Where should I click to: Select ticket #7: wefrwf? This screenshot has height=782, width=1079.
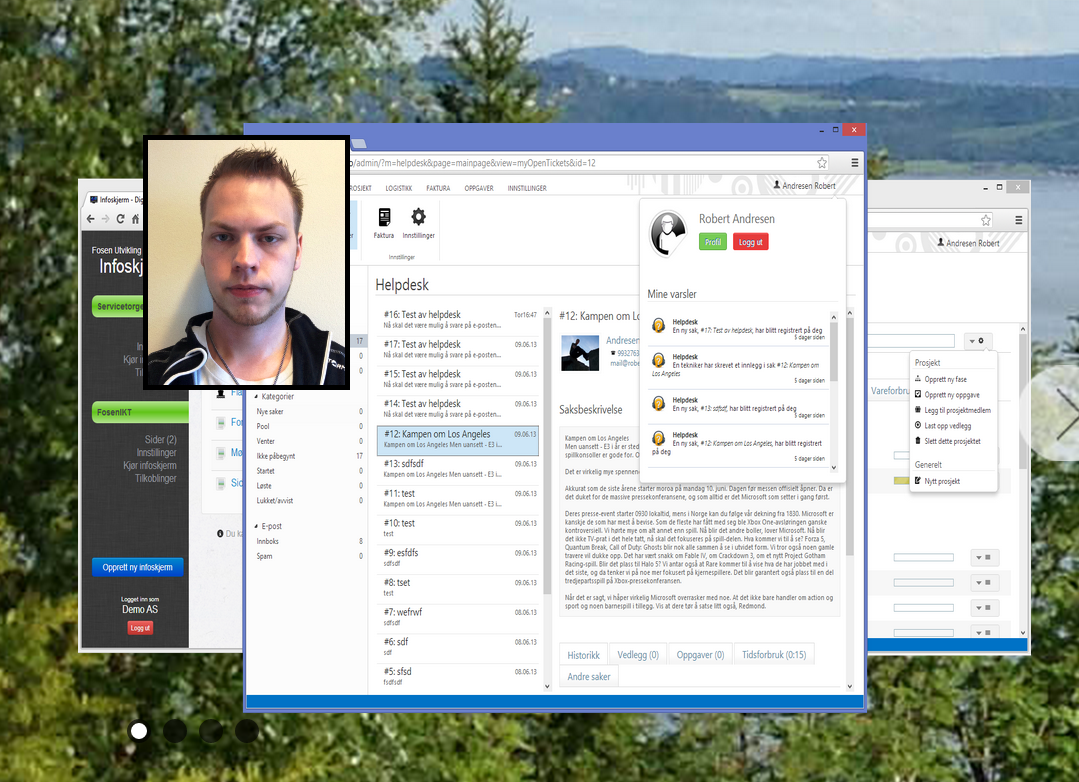pyautogui.click(x=458, y=617)
